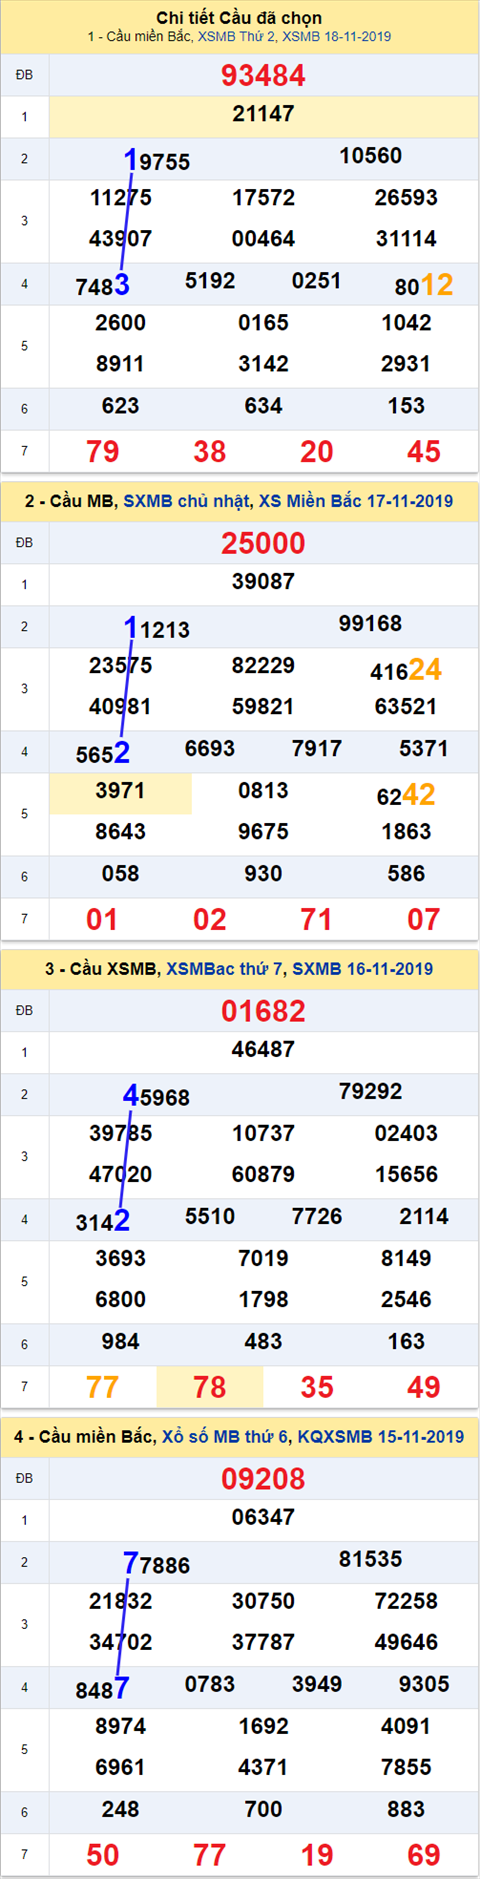Follow the Xổ số MB thứ 6 link
Screen dimensions: 480x1879
226,1437
